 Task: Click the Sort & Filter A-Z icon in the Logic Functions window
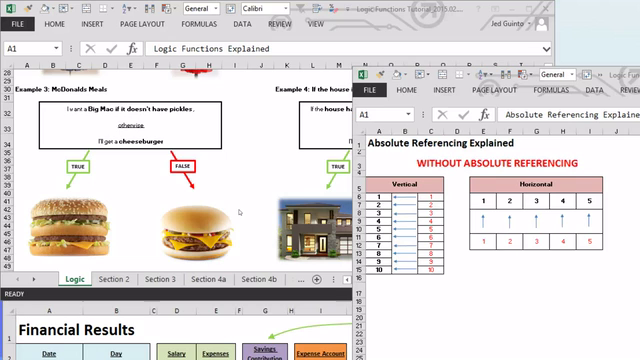point(126,8)
